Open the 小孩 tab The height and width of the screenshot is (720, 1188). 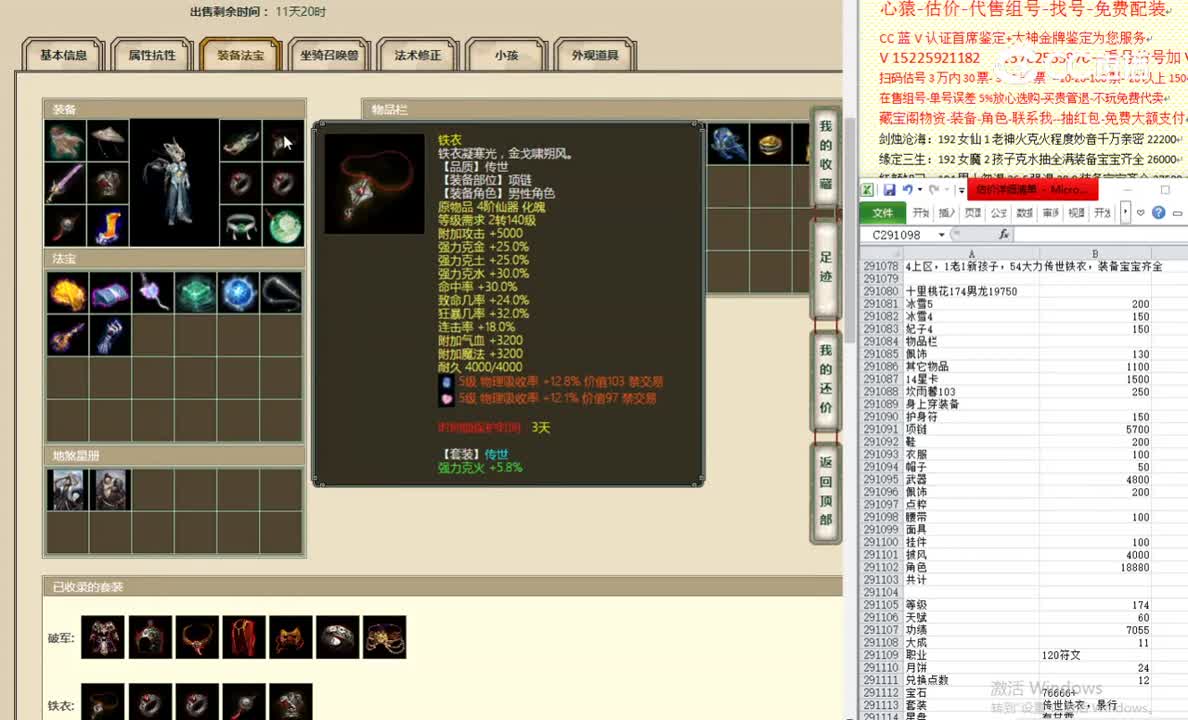pos(506,55)
